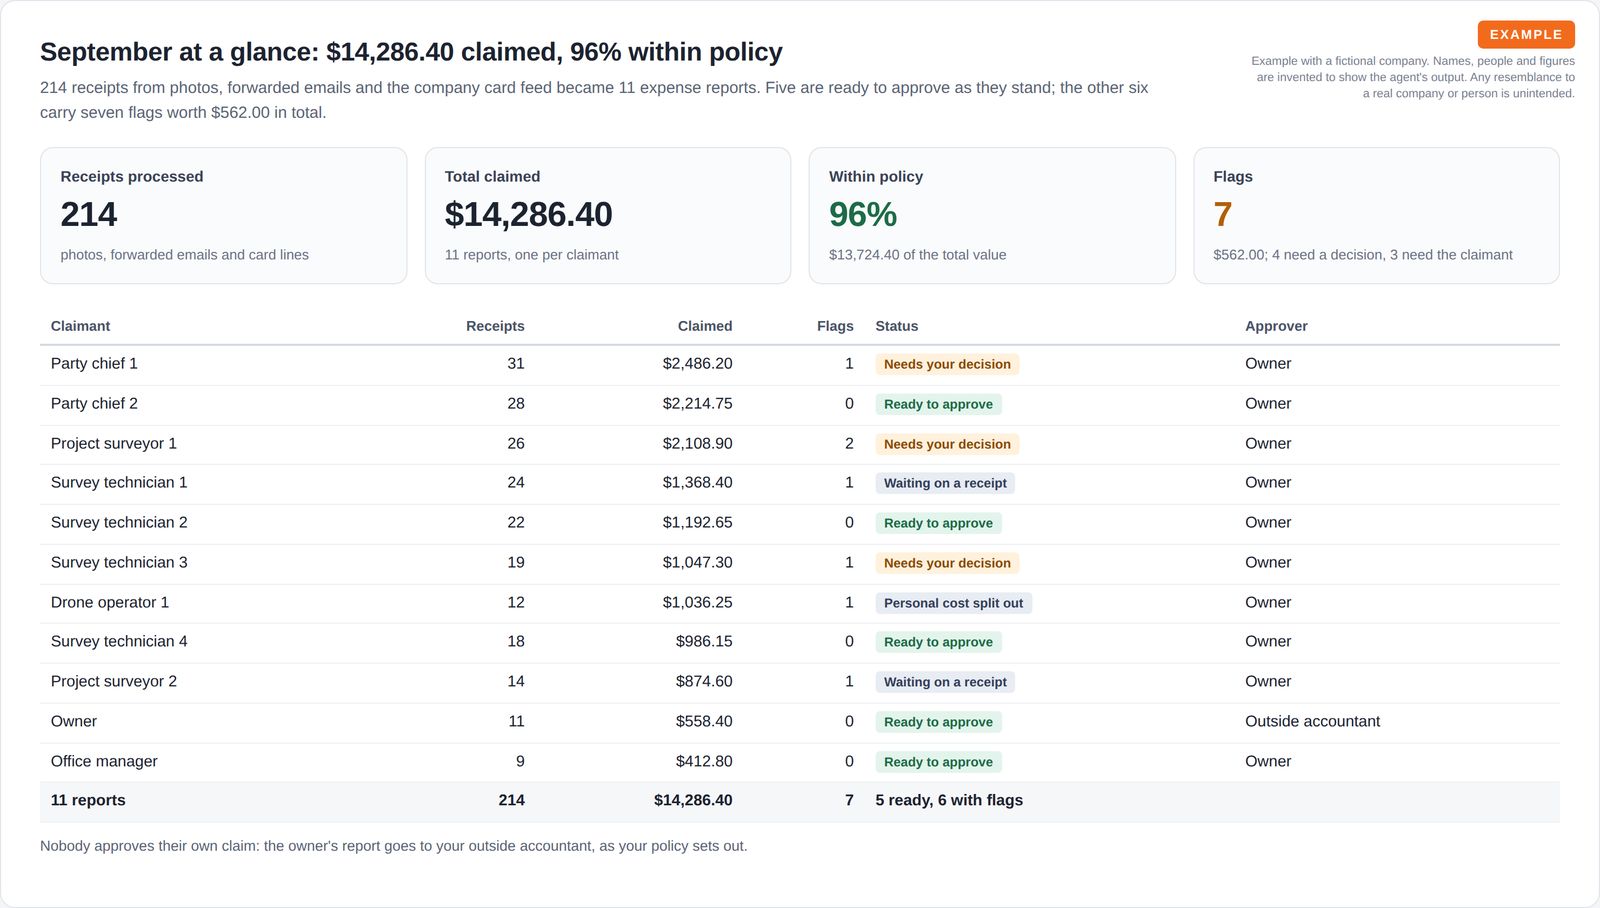The image size is (1600, 908).
Task: Select the $412.80 claimed amount
Action: point(704,762)
